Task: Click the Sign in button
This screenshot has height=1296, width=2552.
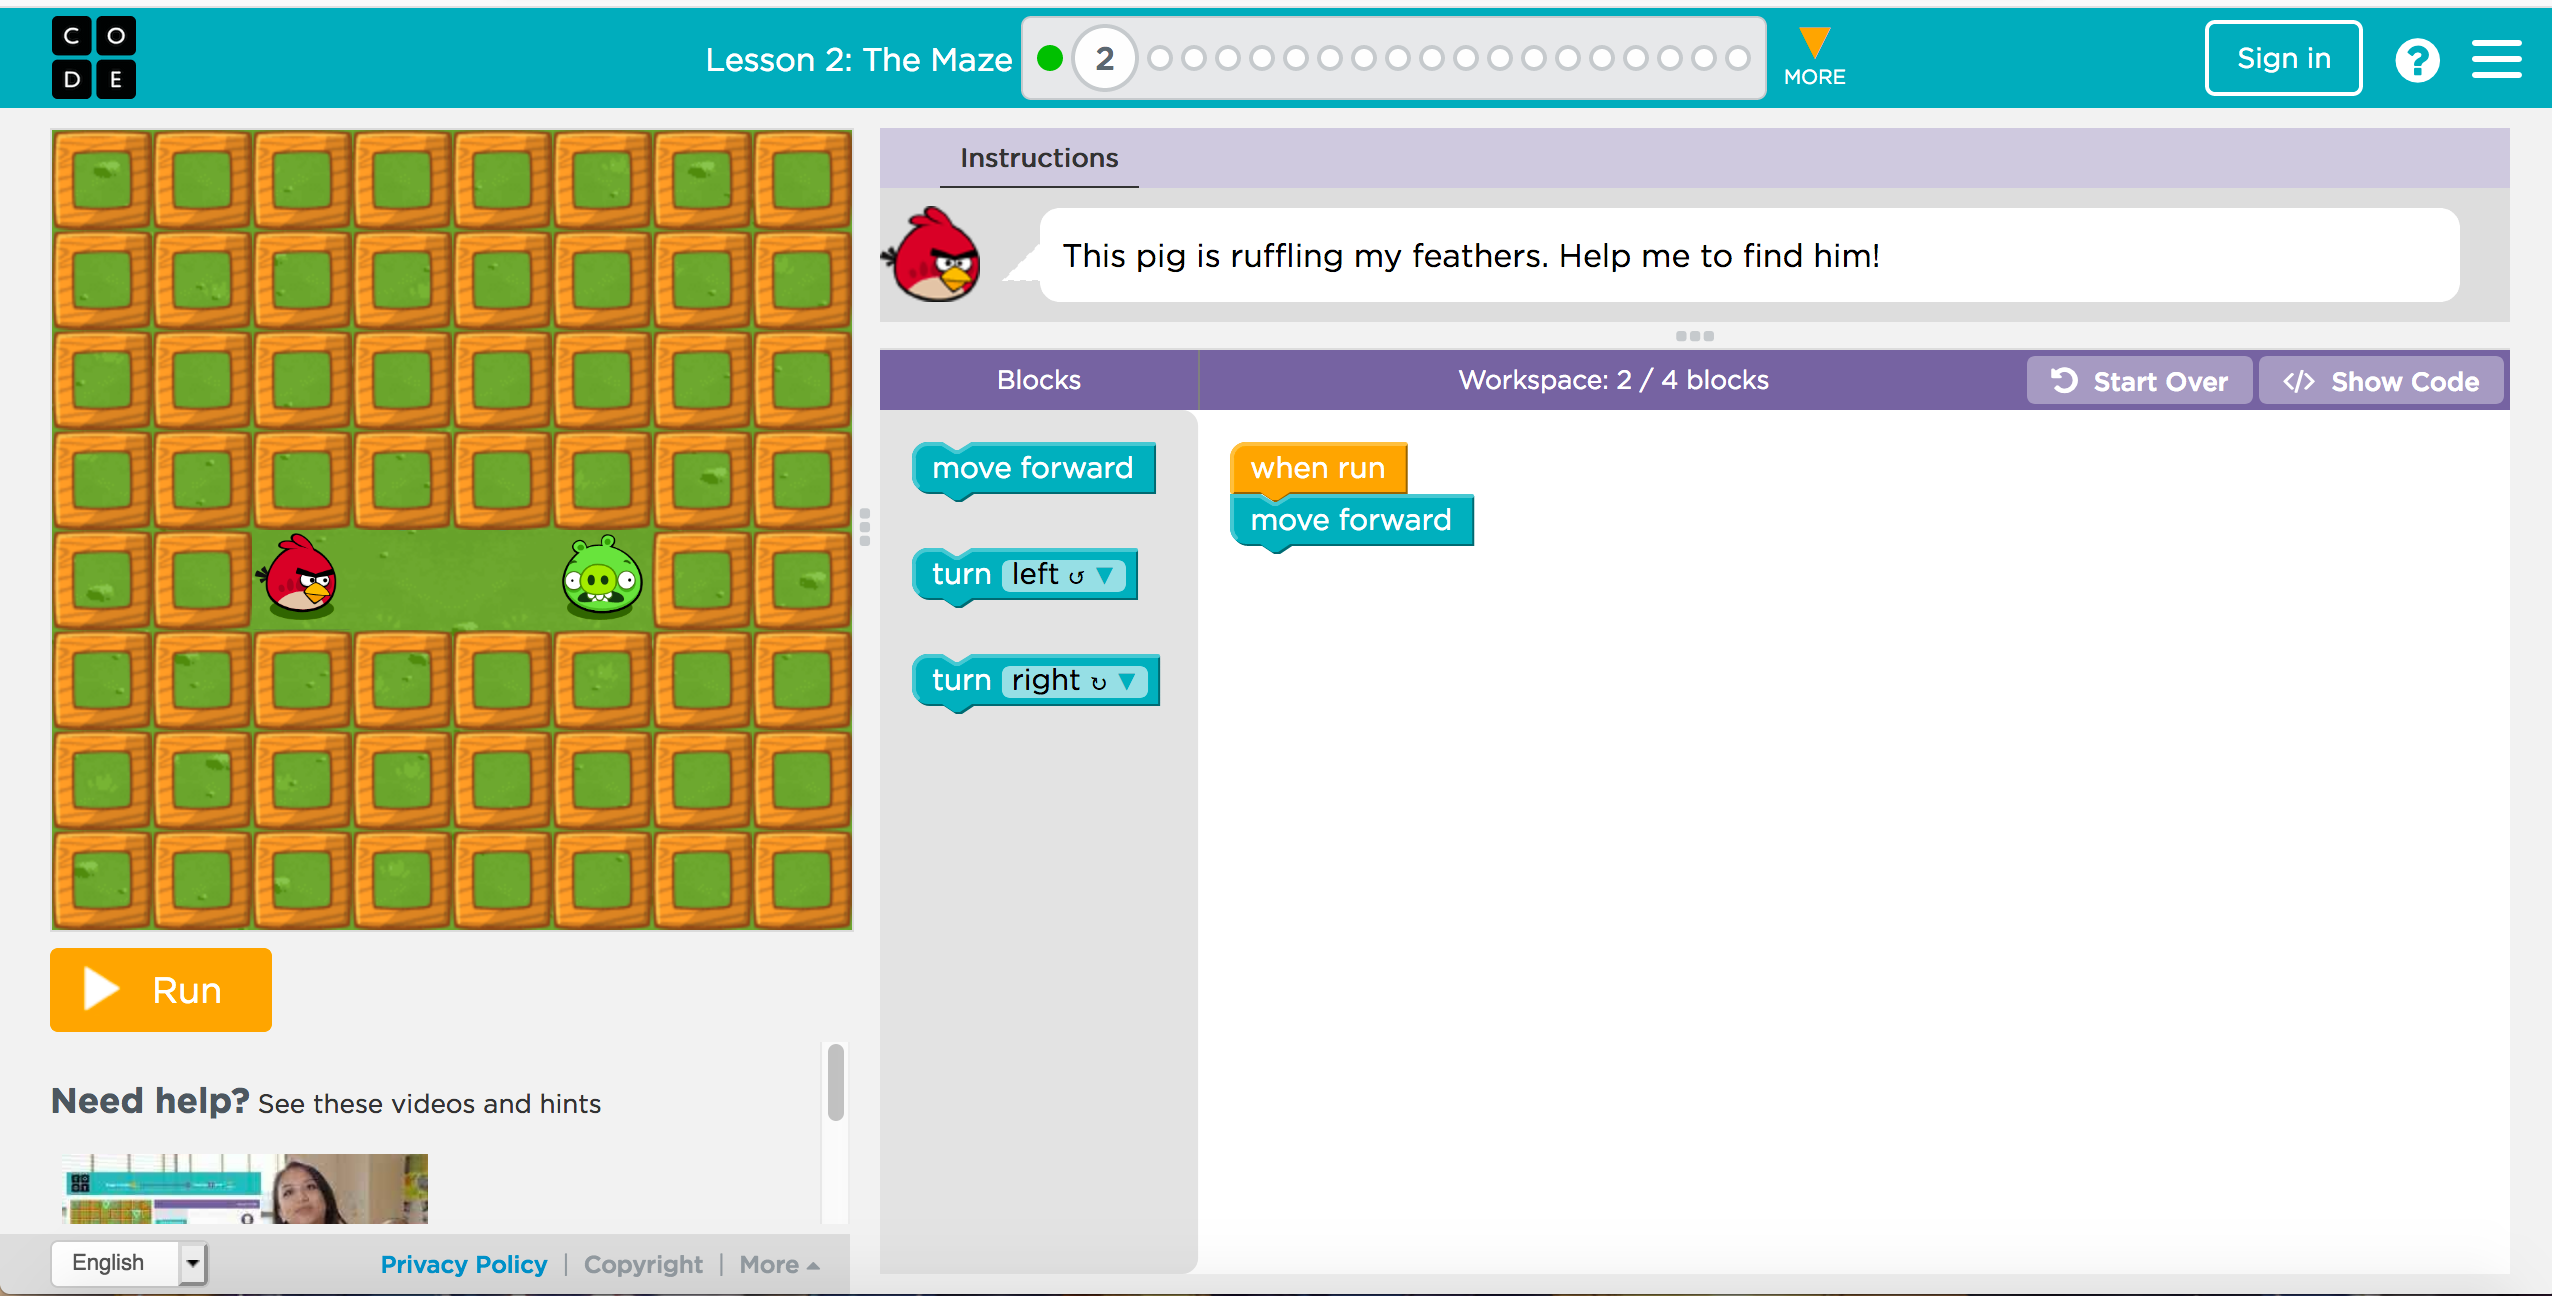Action: (x=2284, y=59)
